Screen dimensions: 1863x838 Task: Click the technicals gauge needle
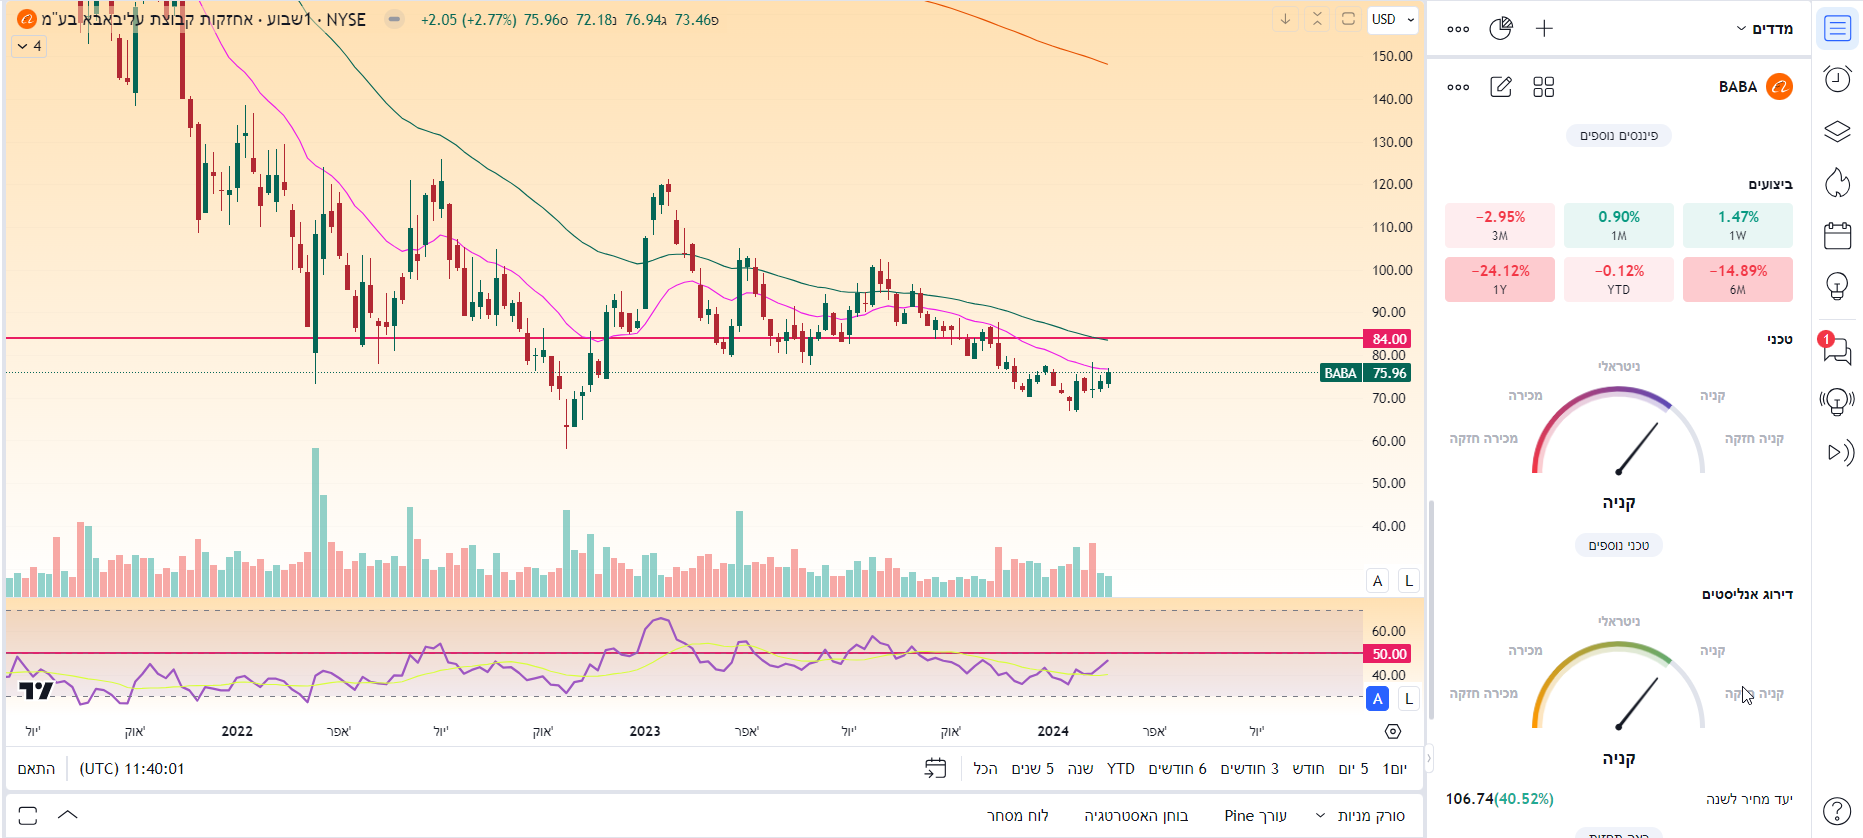[x=1637, y=449]
